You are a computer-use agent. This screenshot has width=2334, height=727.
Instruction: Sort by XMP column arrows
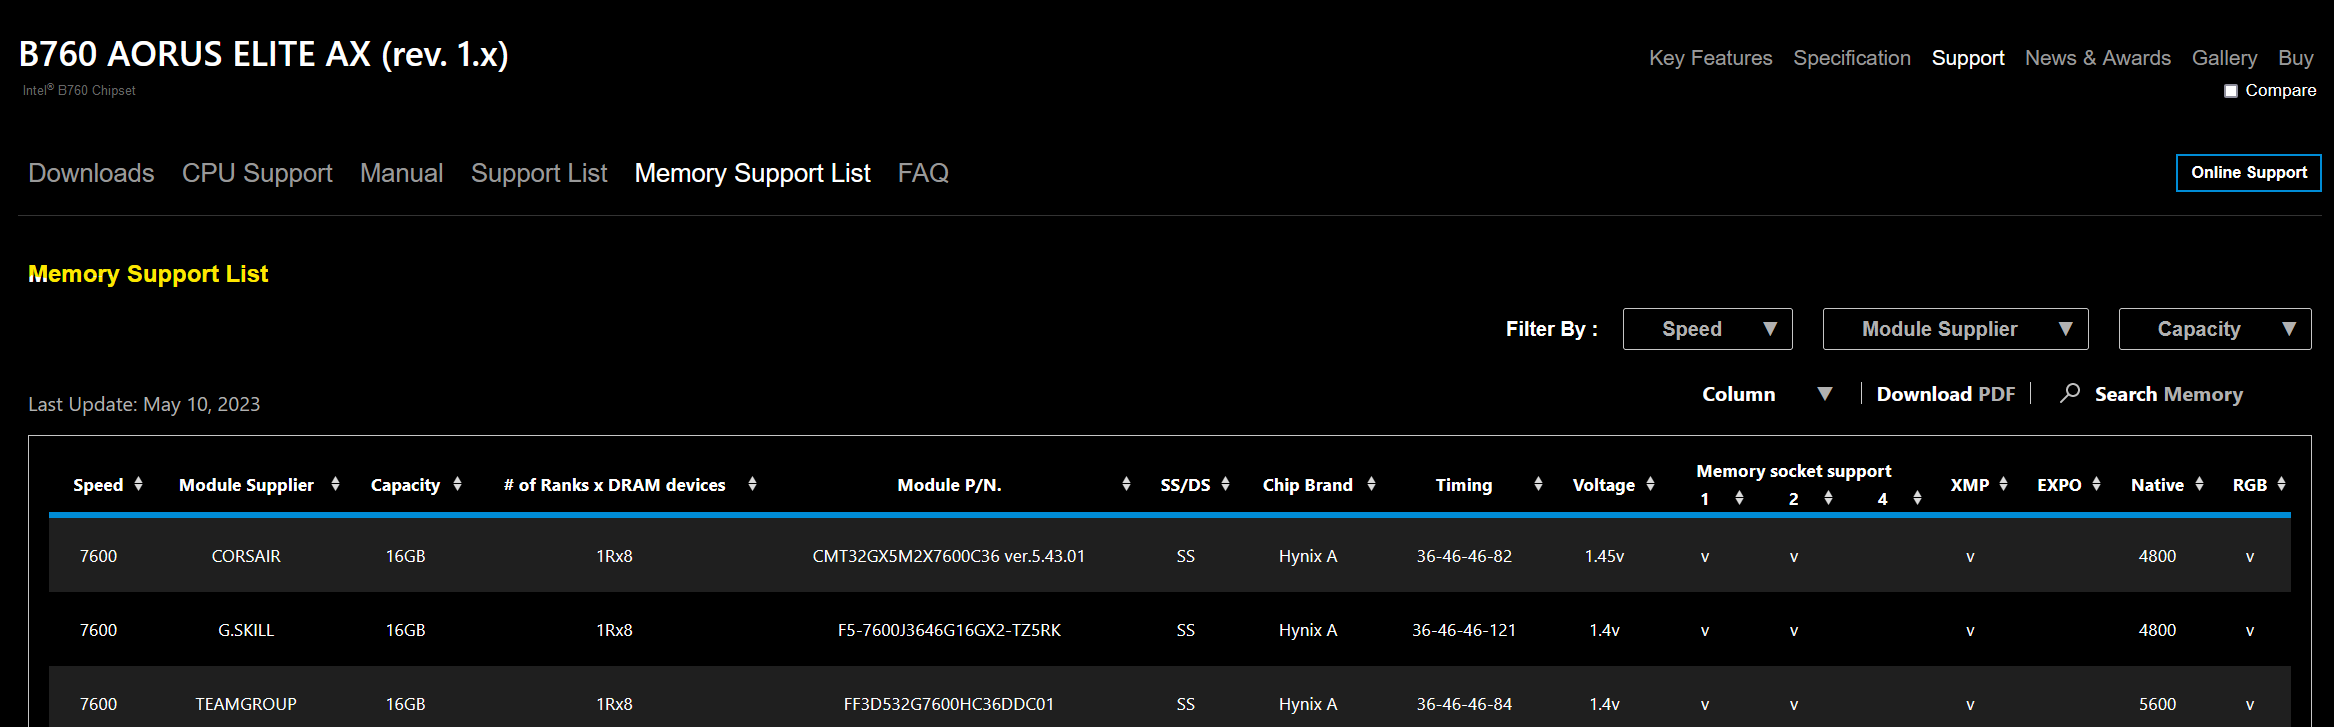click(2003, 484)
